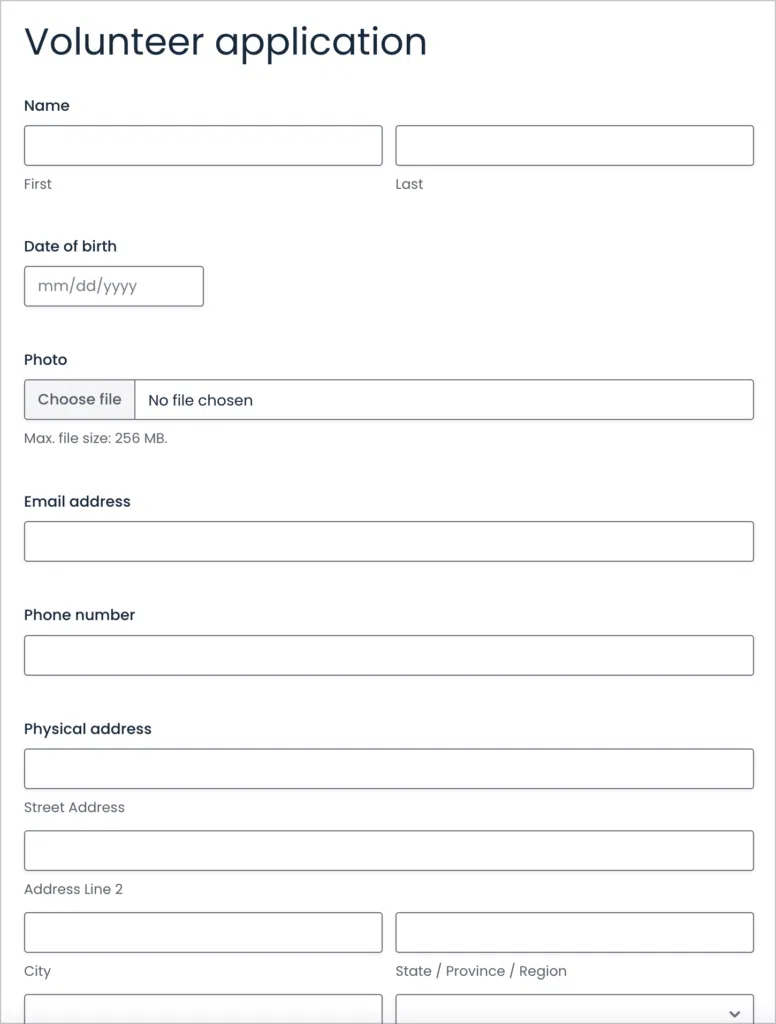This screenshot has width=776, height=1024.
Task: Click the Street Address input field
Action: (x=388, y=768)
